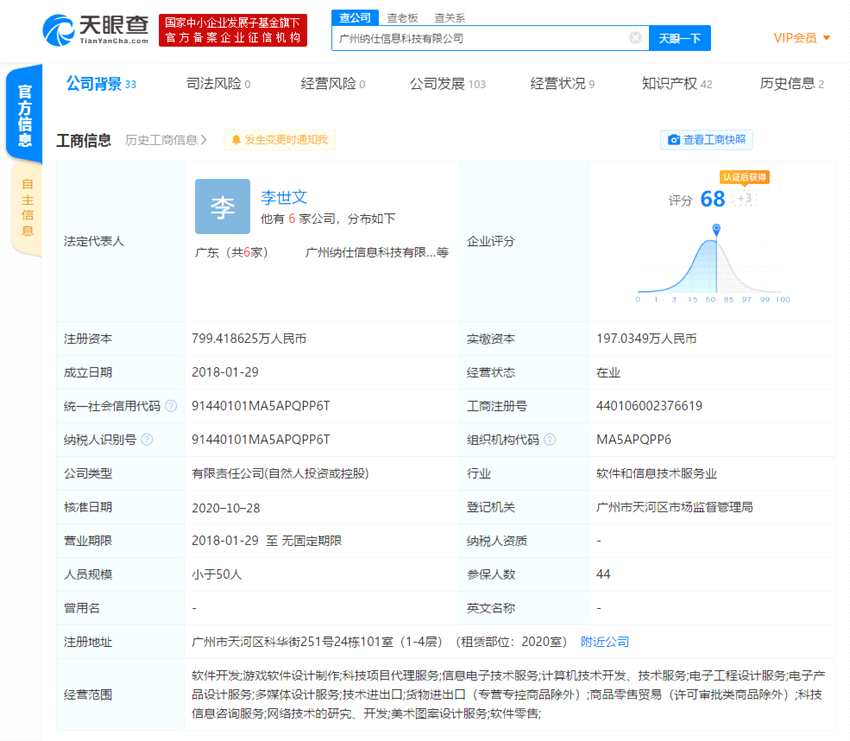Open 公司背景 tab
Image resolution: width=850 pixels, height=741 pixels.
101,83
